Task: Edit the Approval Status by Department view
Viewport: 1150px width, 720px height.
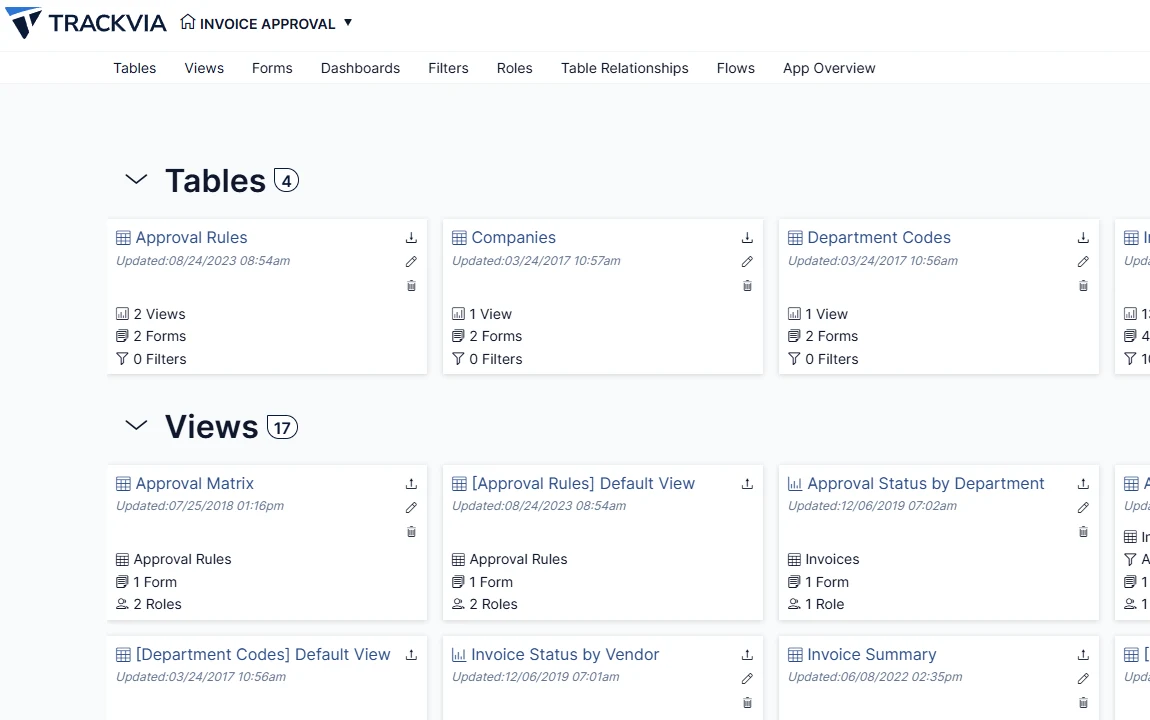Action: coord(1083,507)
